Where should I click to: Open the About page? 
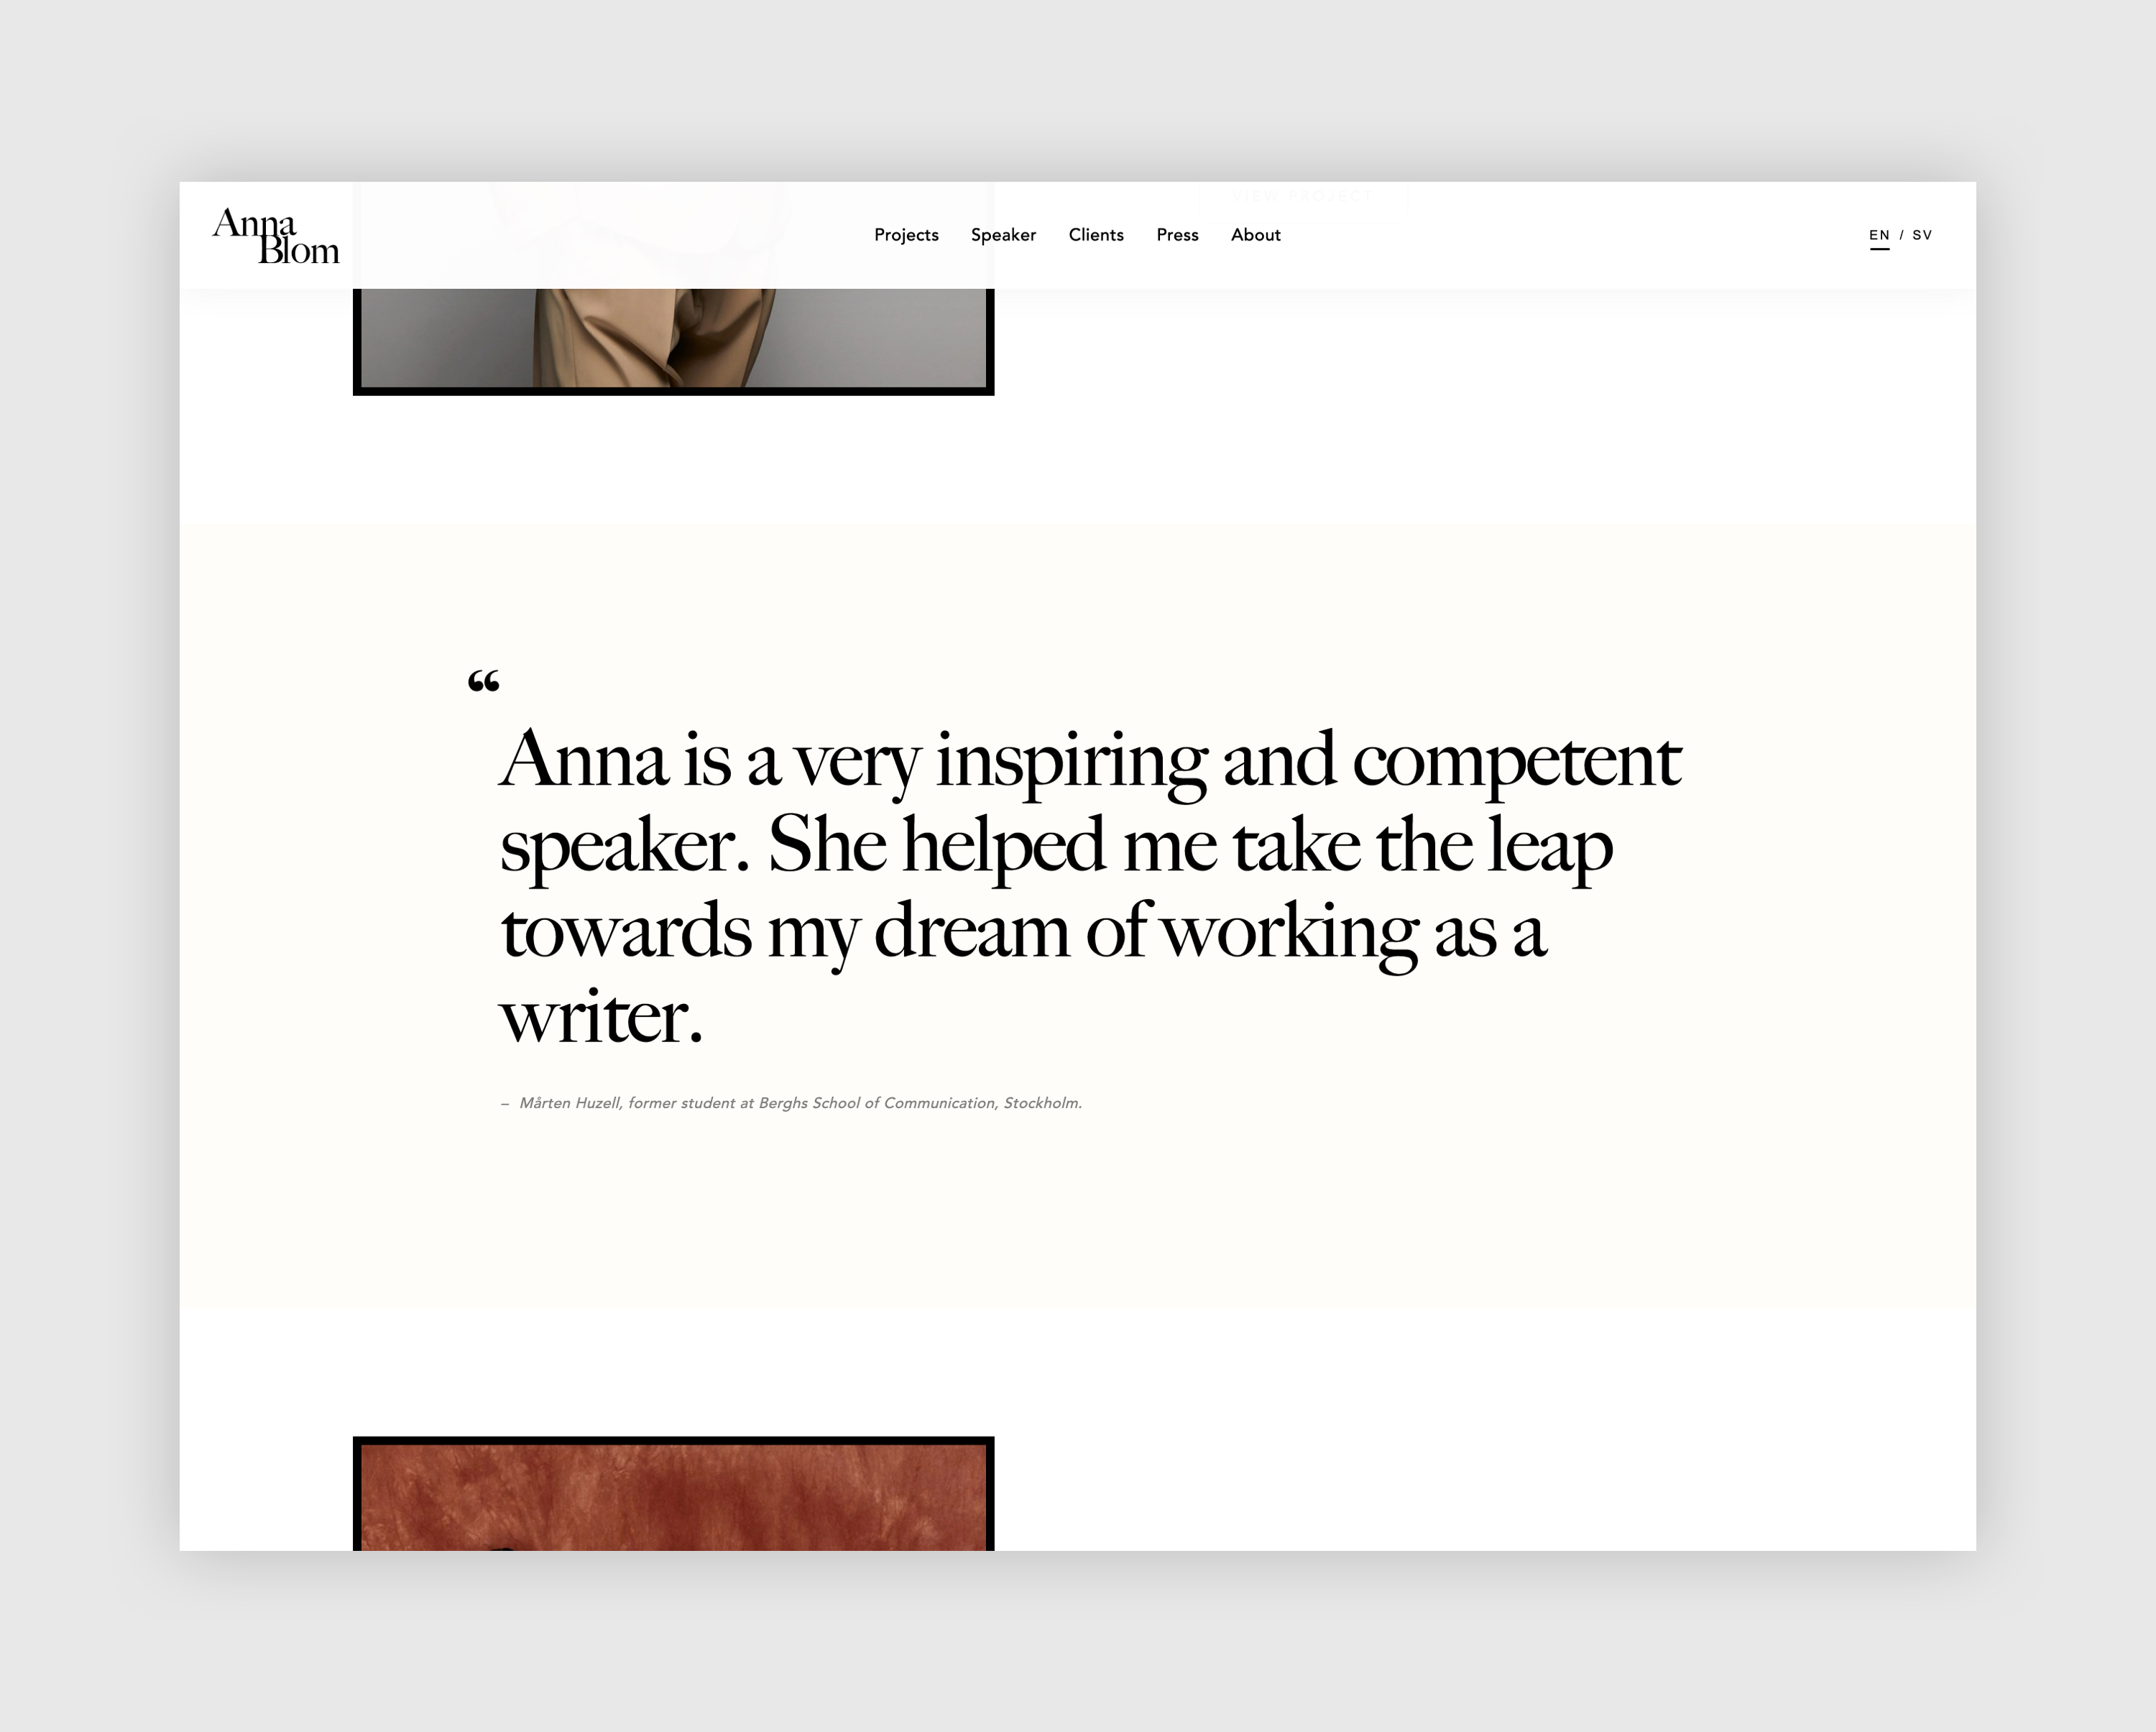[1255, 235]
